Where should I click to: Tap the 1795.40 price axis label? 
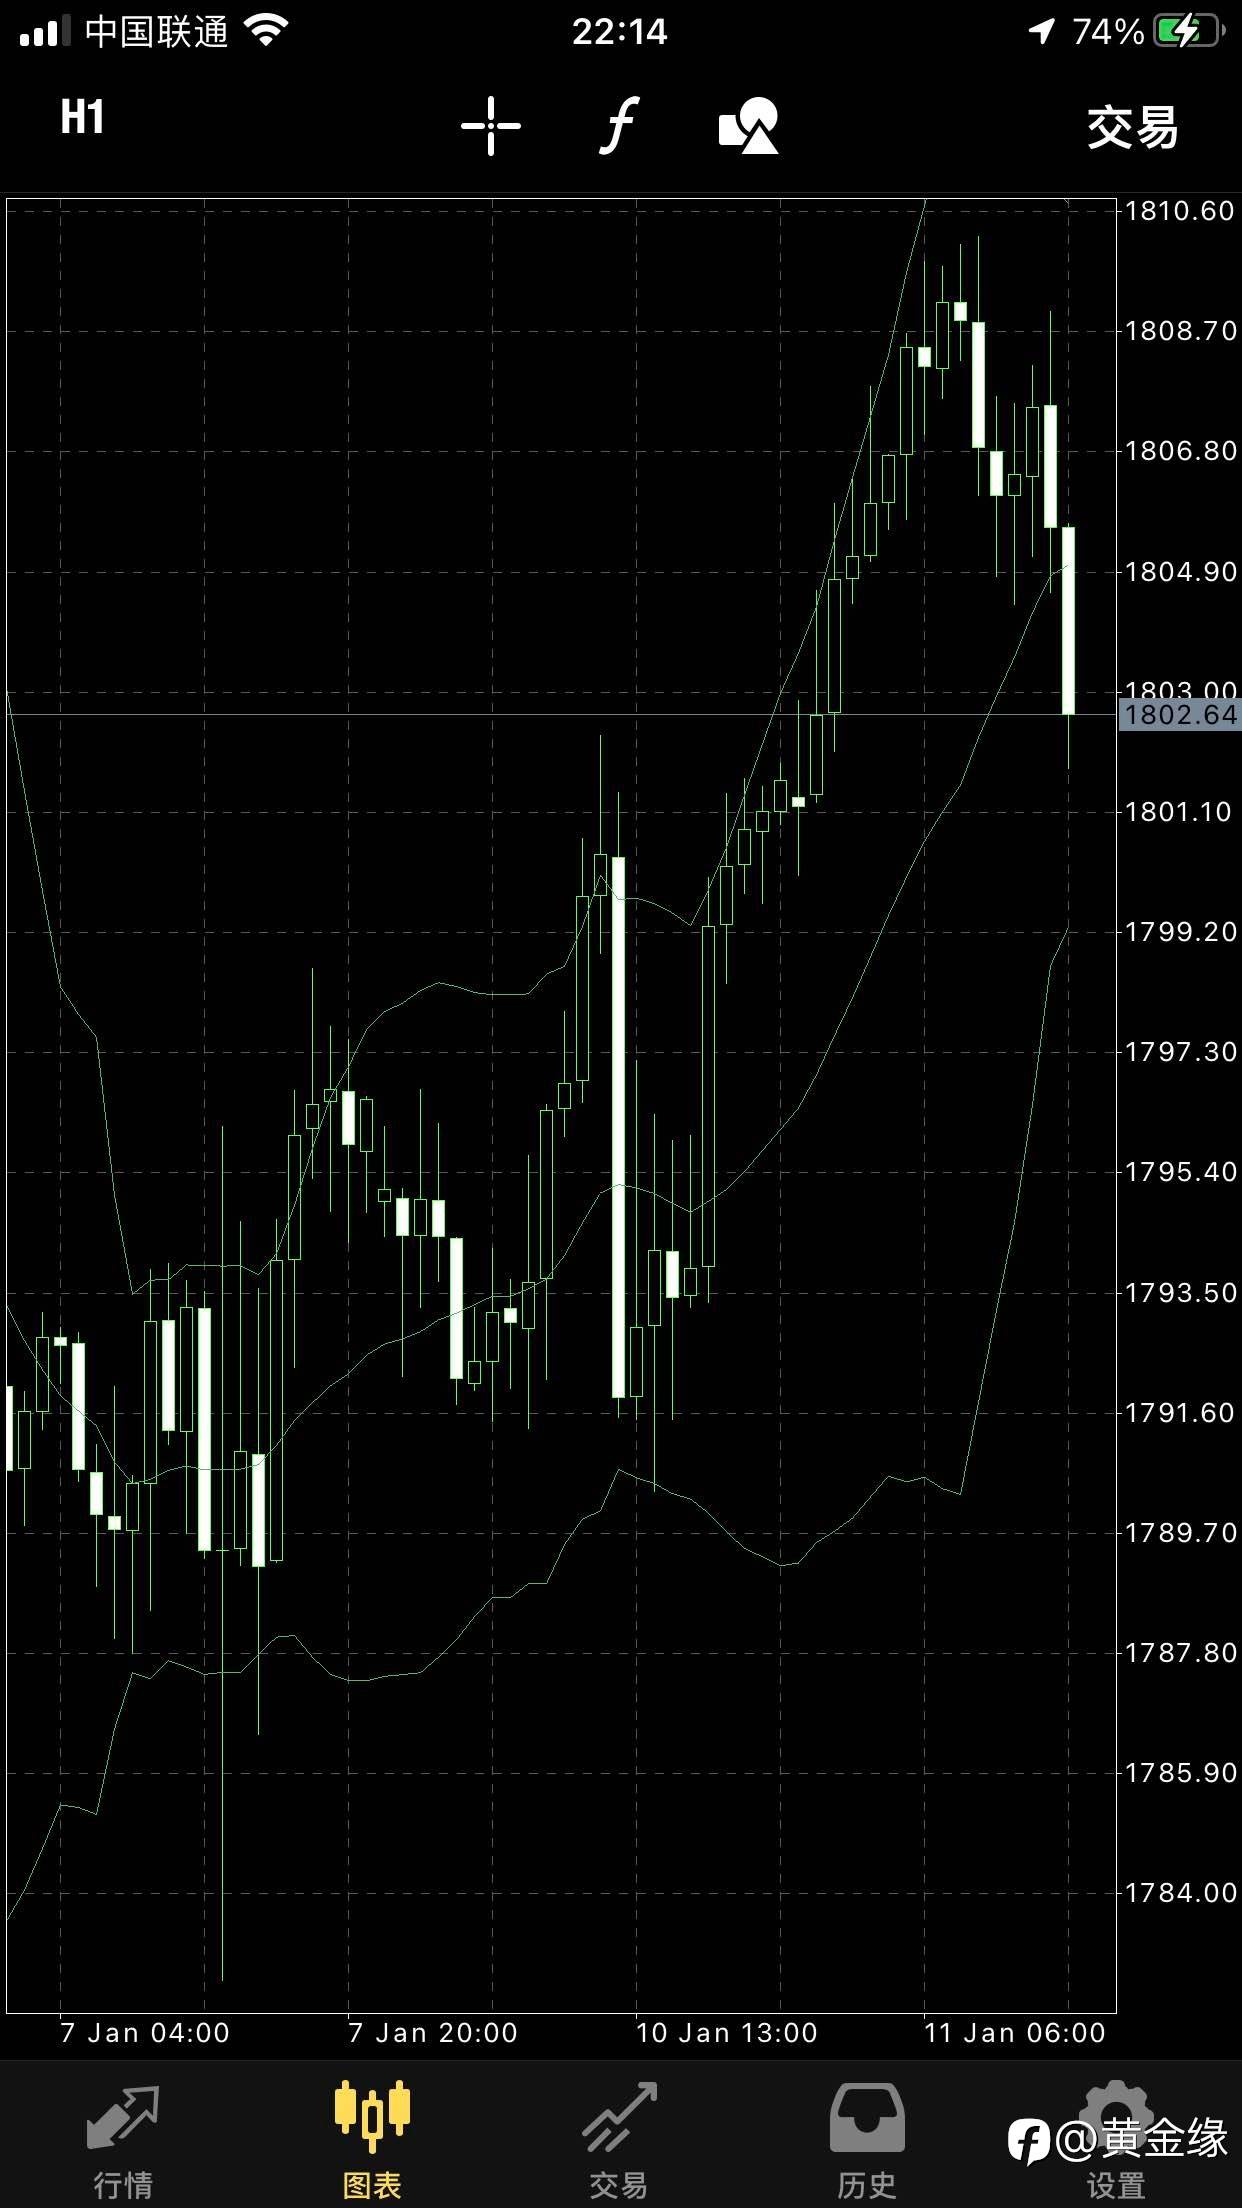[1180, 1172]
